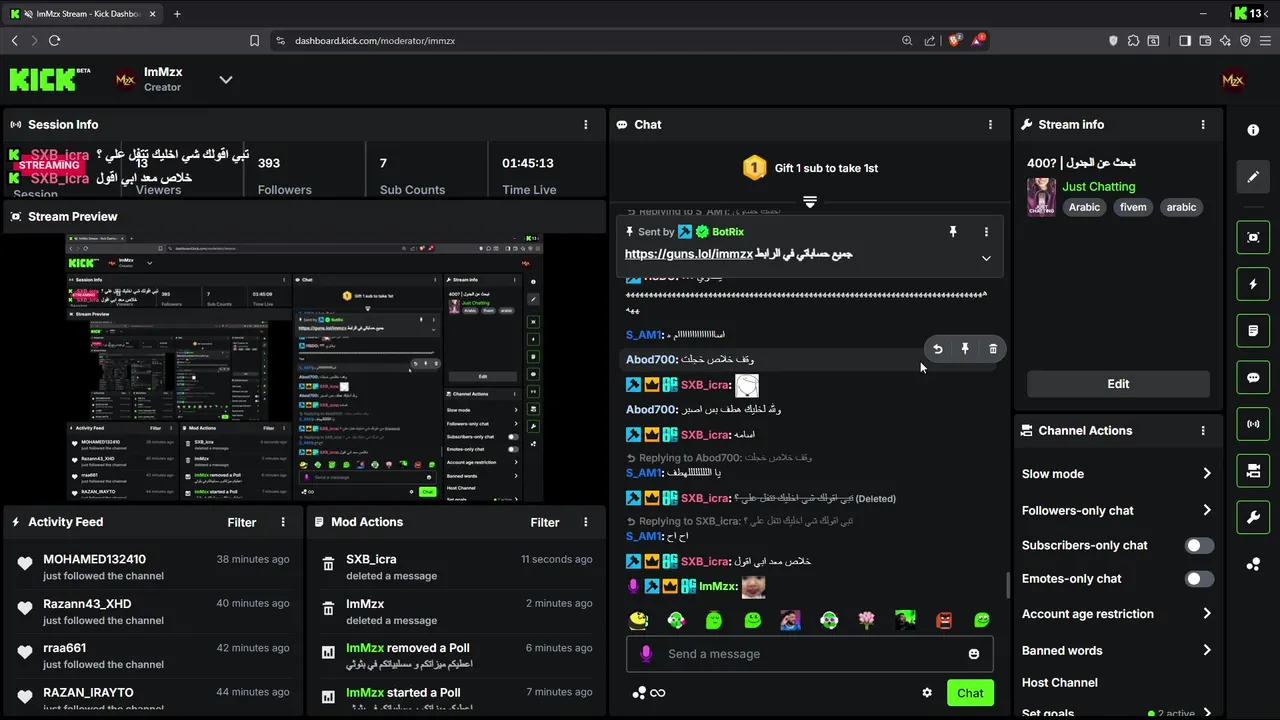Viewport: 1280px width, 720px height.
Task: Click the Edit stream info button
Action: point(1118,384)
